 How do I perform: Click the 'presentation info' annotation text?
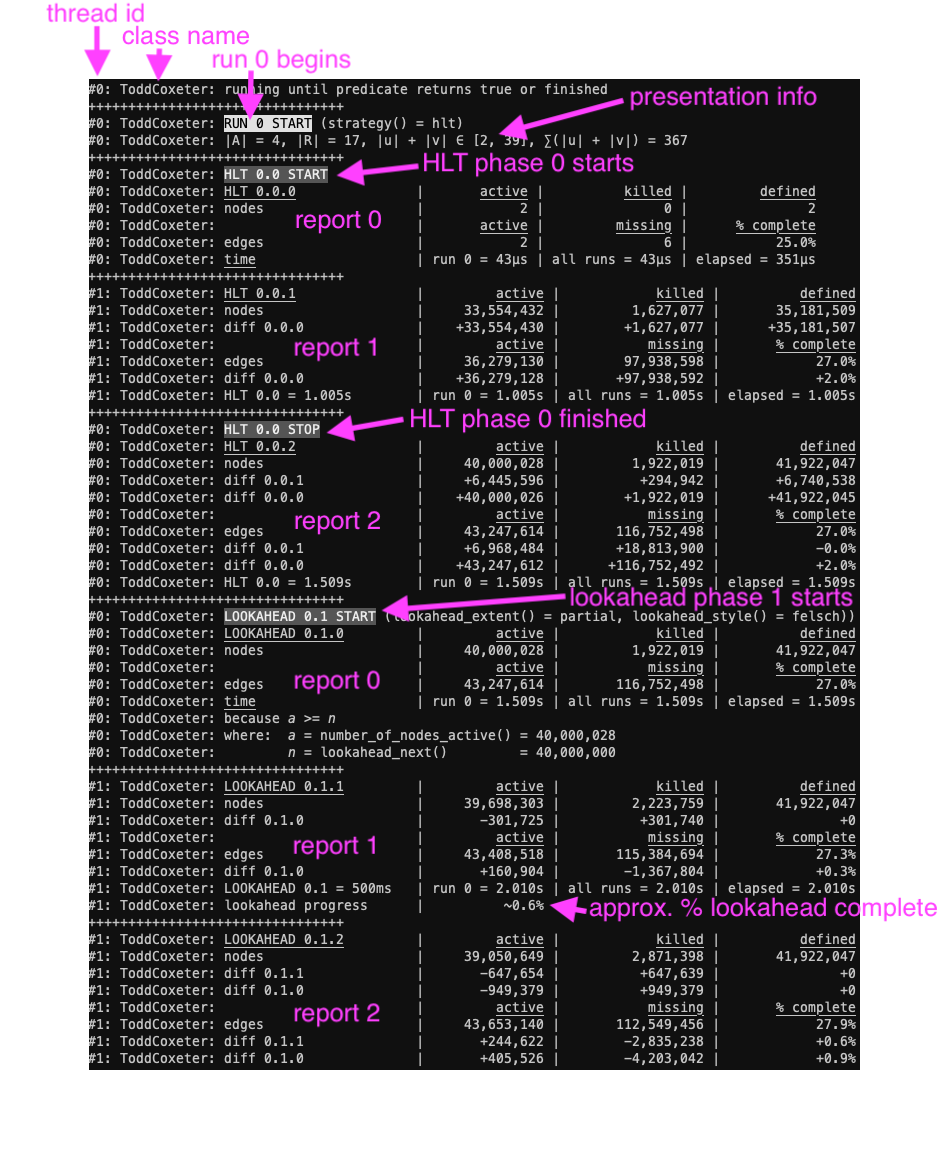[722, 97]
